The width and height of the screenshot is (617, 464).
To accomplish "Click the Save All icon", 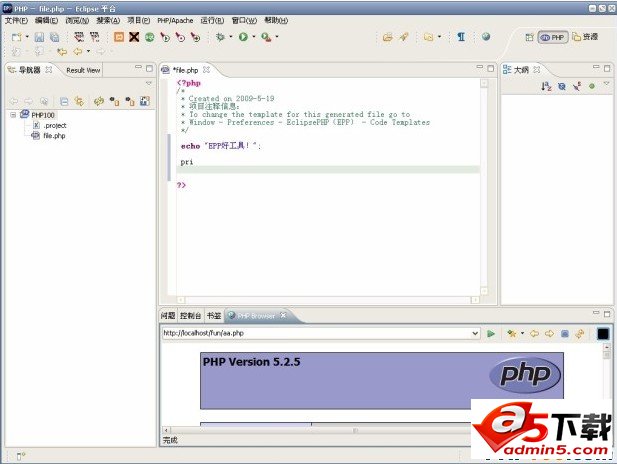I will [x=55, y=37].
